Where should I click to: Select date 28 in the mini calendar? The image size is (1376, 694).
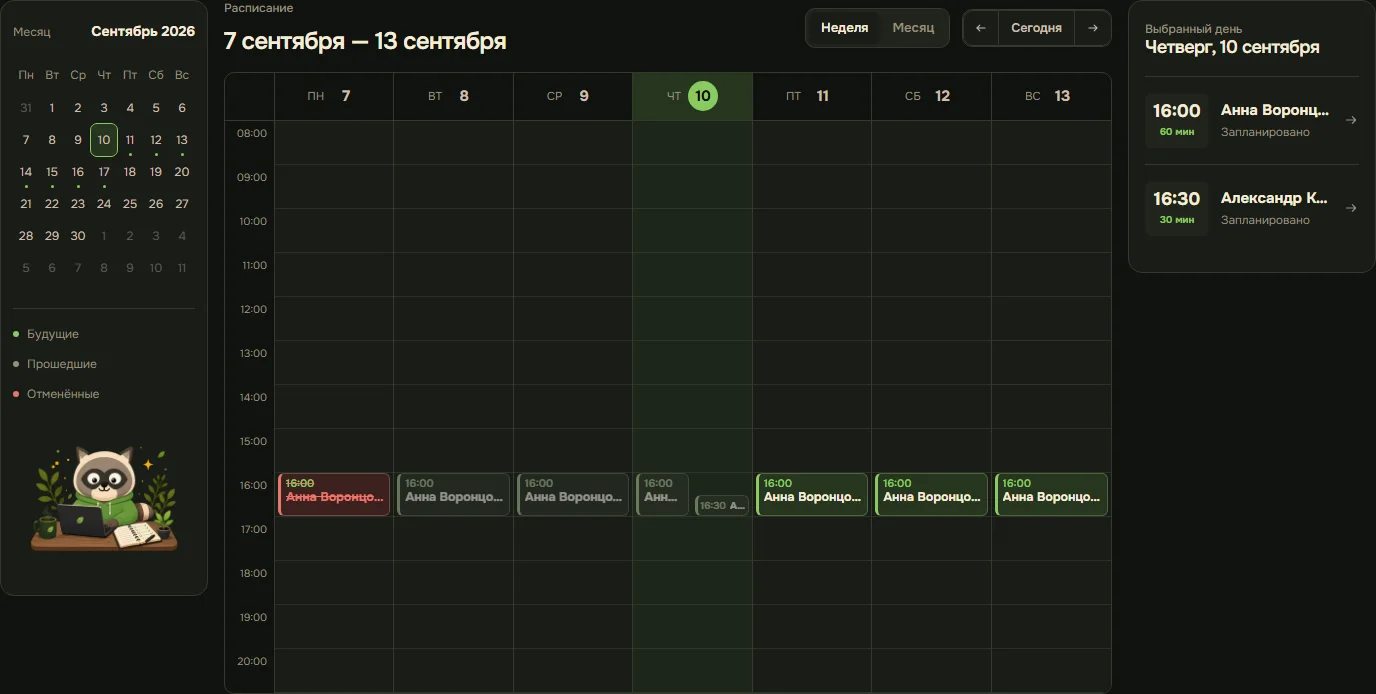pos(26,236)
